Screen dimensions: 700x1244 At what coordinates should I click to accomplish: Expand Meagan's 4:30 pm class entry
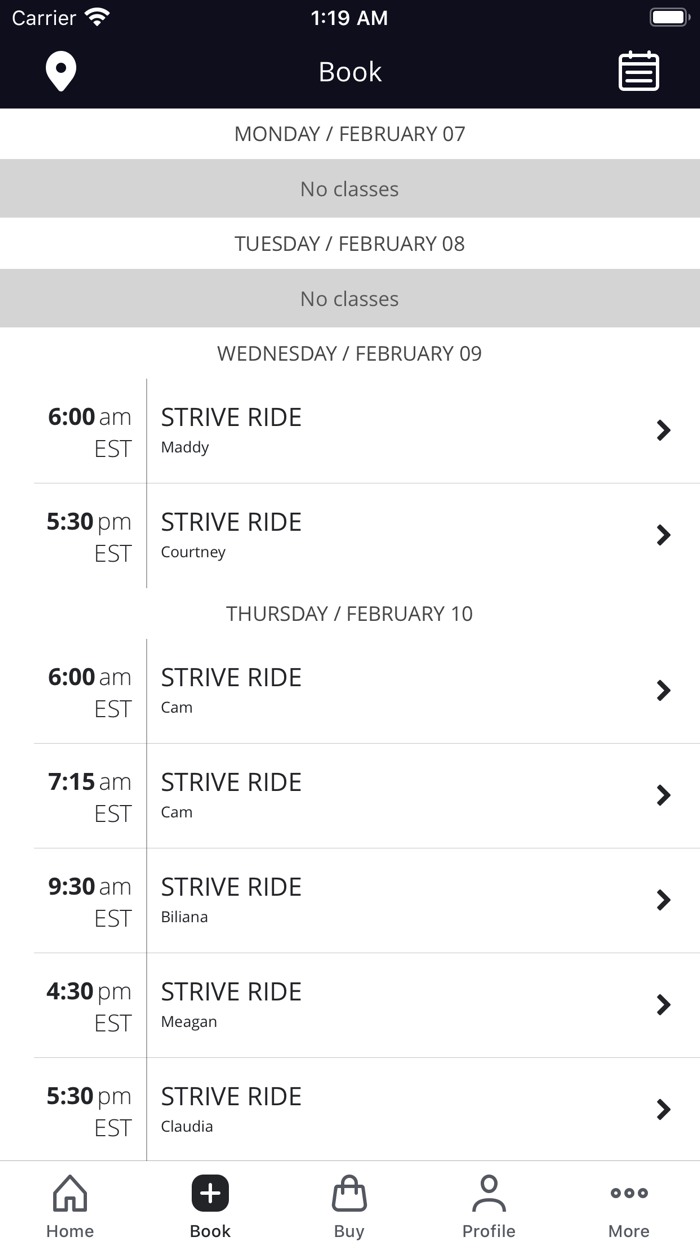click(x=663, y=1005)
